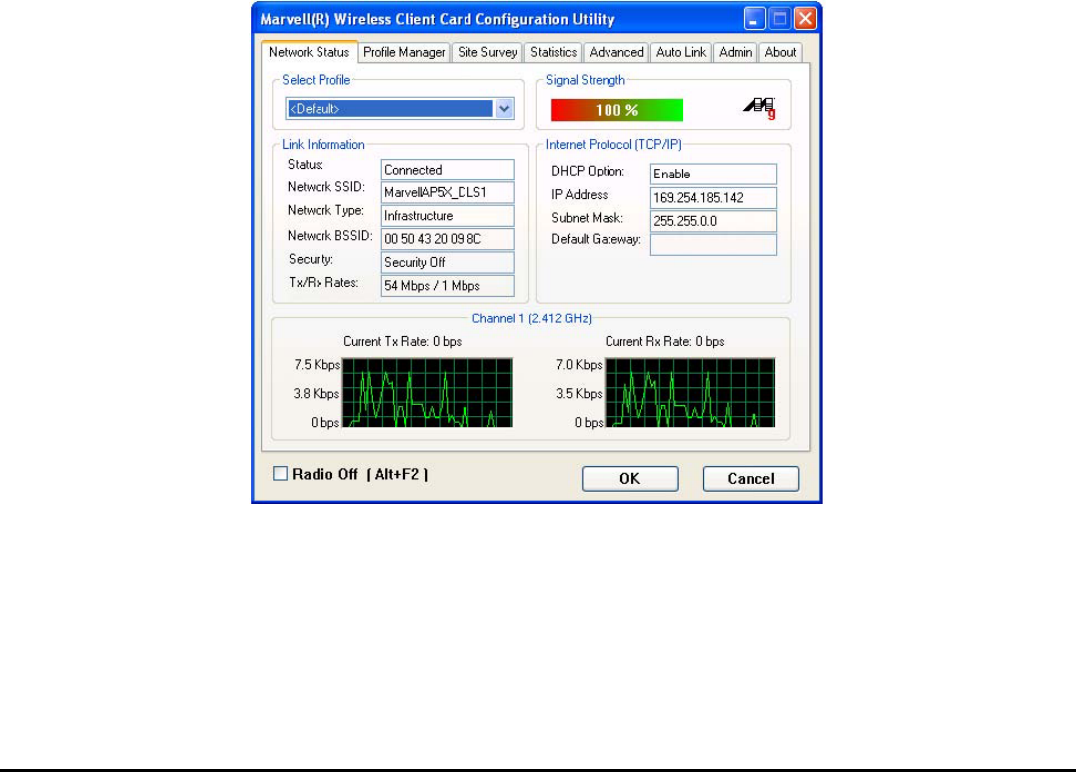Select the IP Address 169.254.185.142 field
The image size is (1076, 772).
(713, 198)
